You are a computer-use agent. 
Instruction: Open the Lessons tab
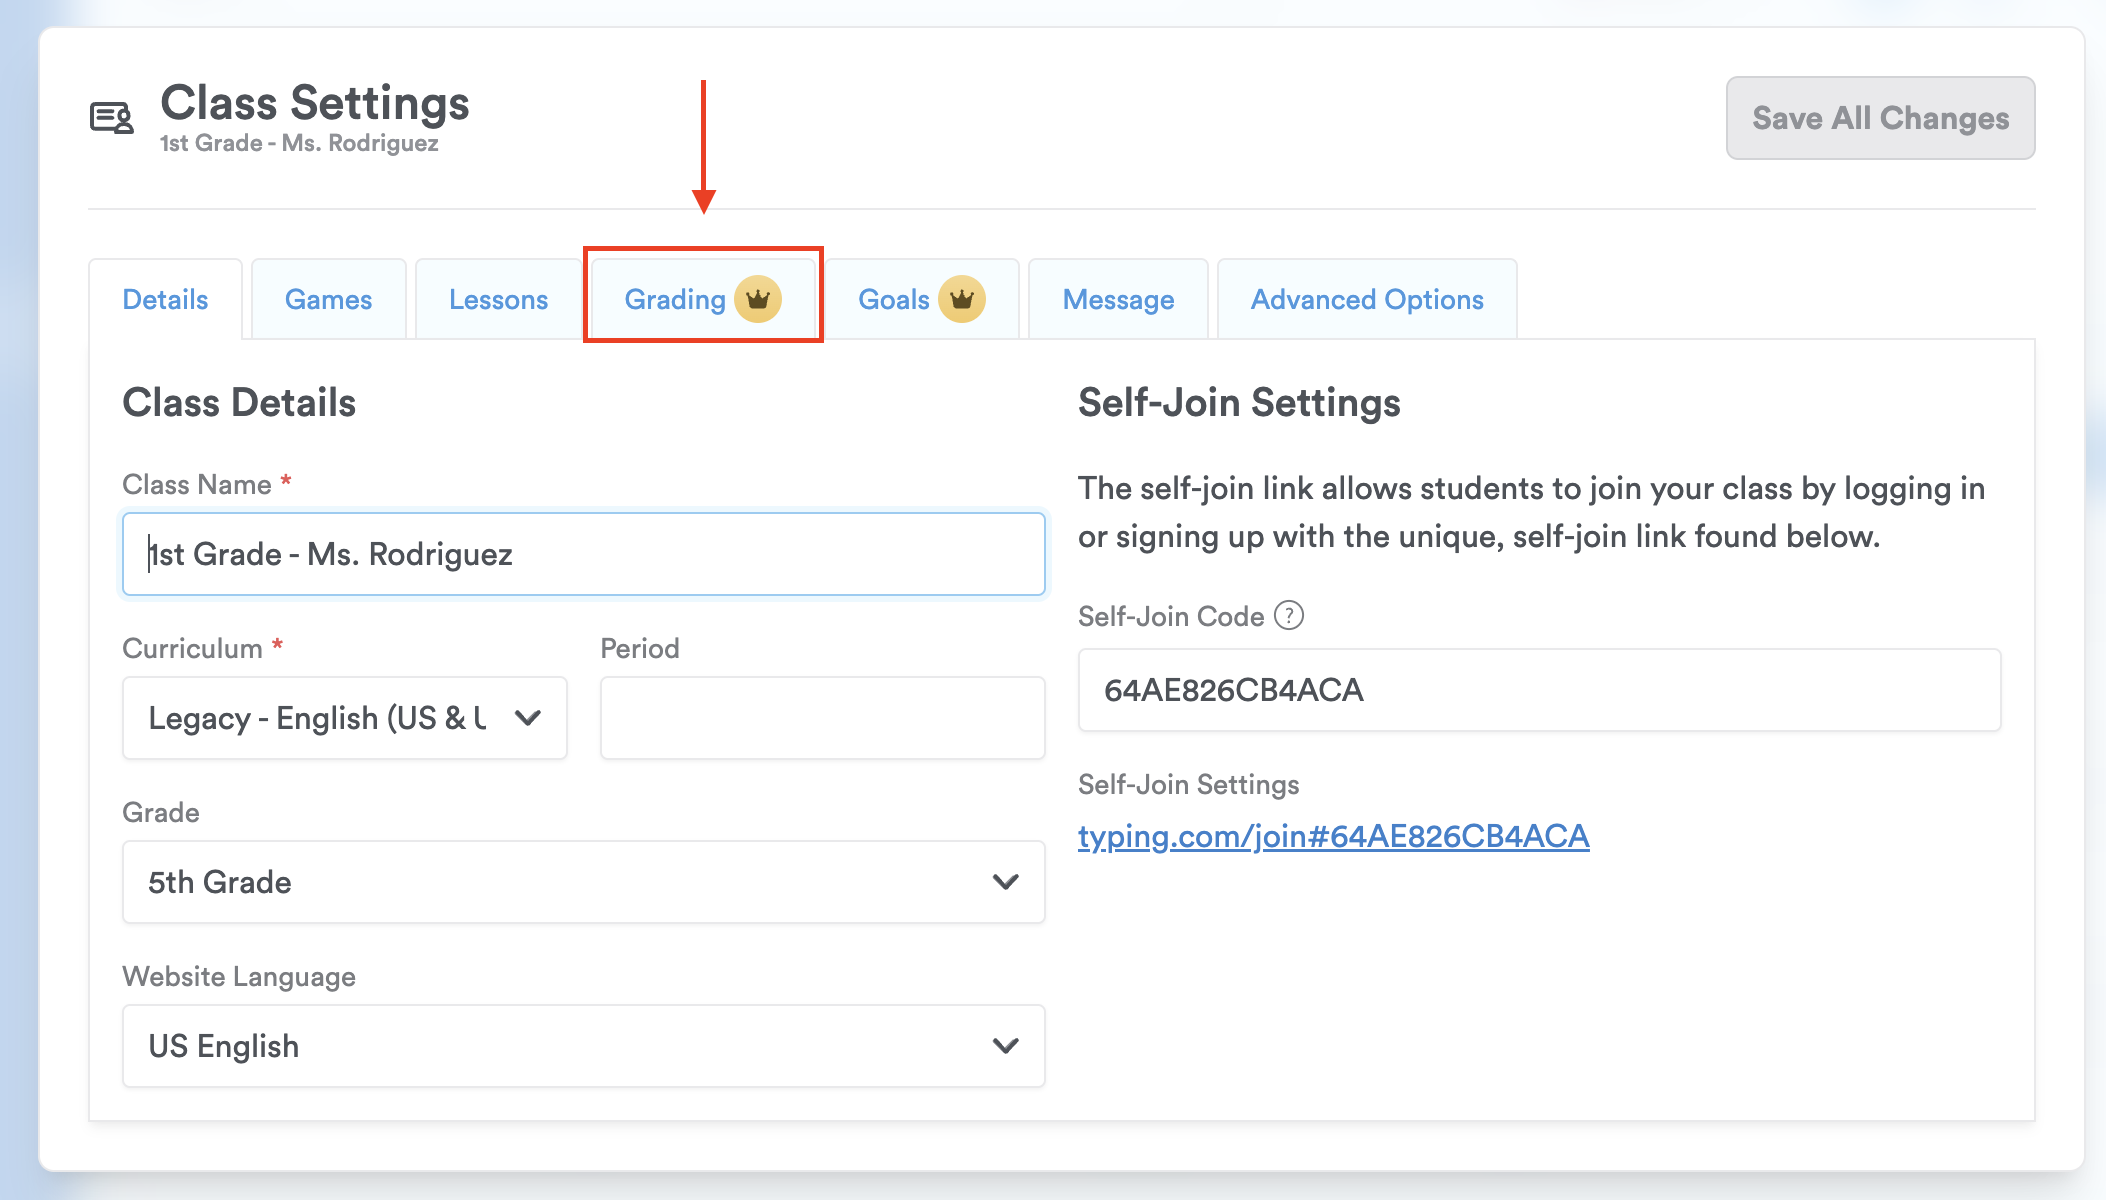pos(498,300)
